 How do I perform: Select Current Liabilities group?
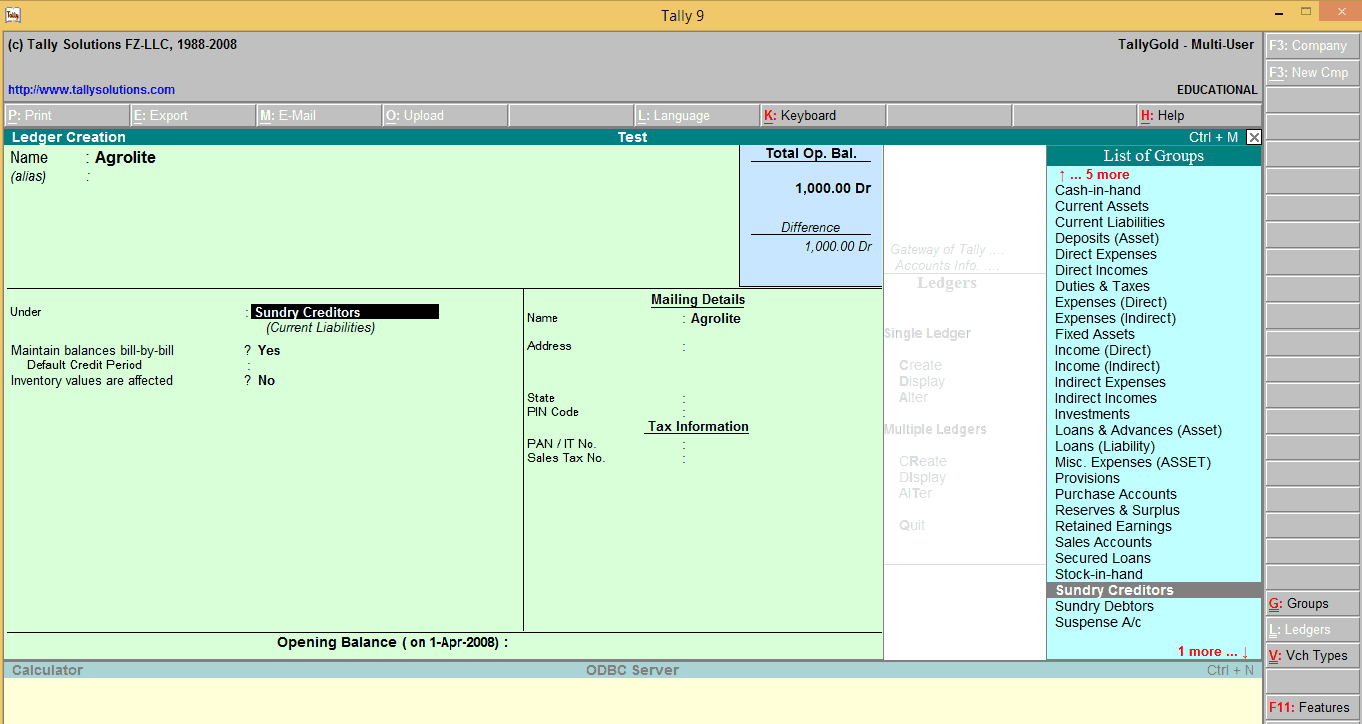click(1110, 223)
